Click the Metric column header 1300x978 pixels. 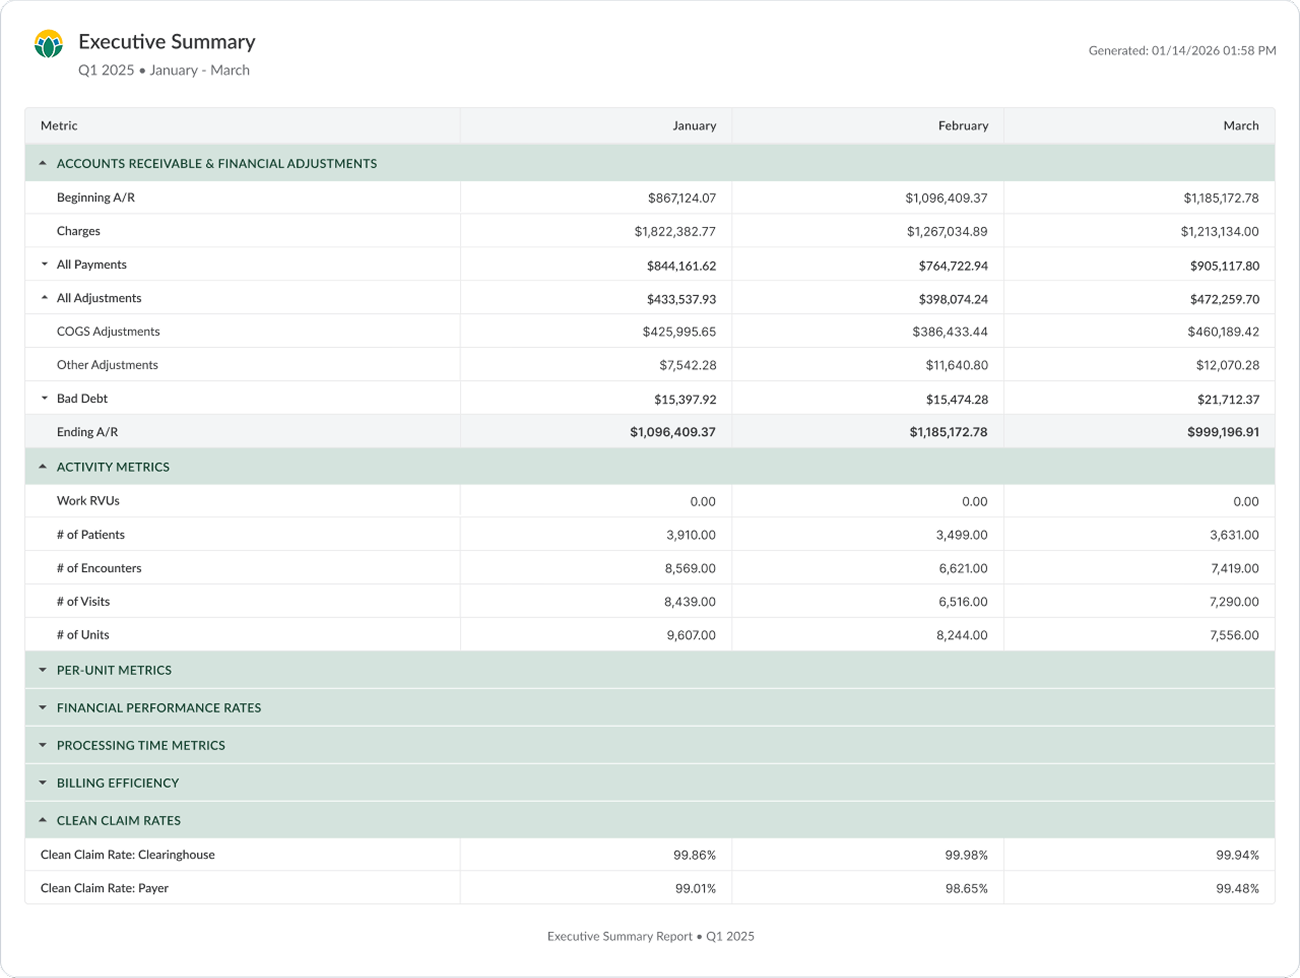click(x=59, y=126)
